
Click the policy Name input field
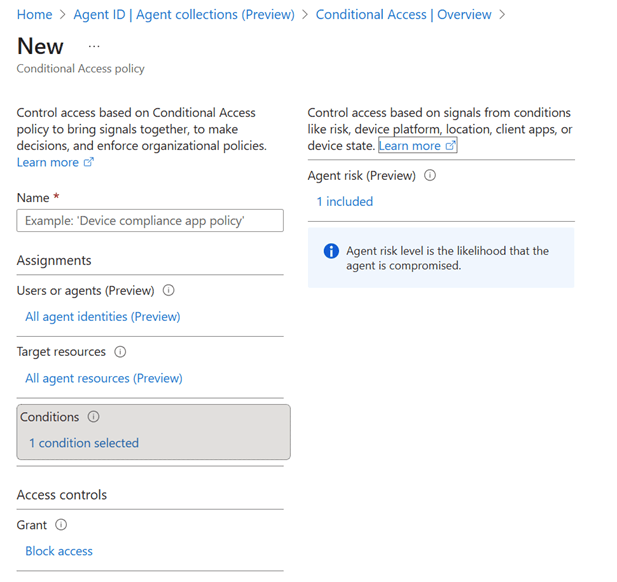coord(150,221)
